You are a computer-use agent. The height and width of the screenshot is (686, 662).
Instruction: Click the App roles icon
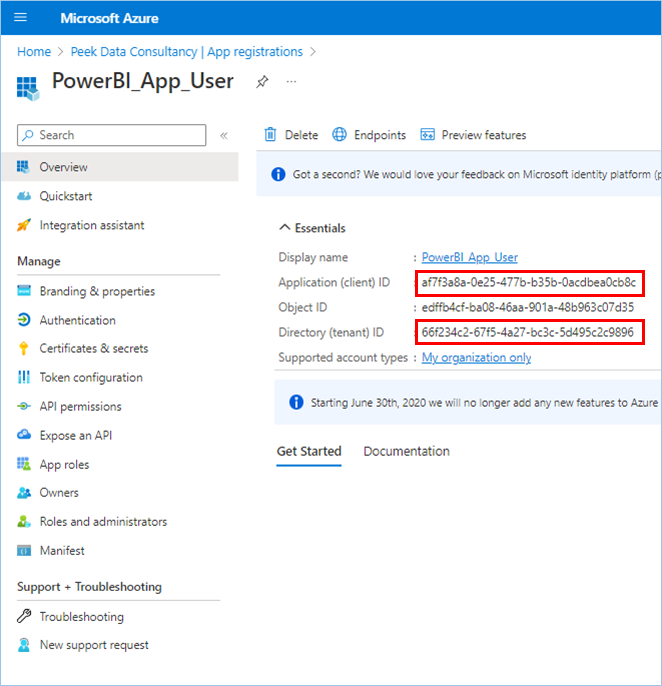(24, 464)
